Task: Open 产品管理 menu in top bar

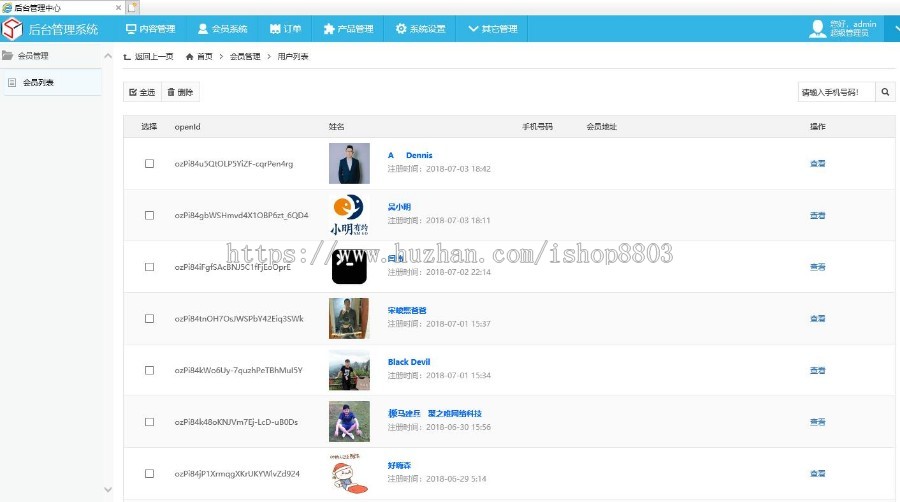Action: [x=348, y=29]
